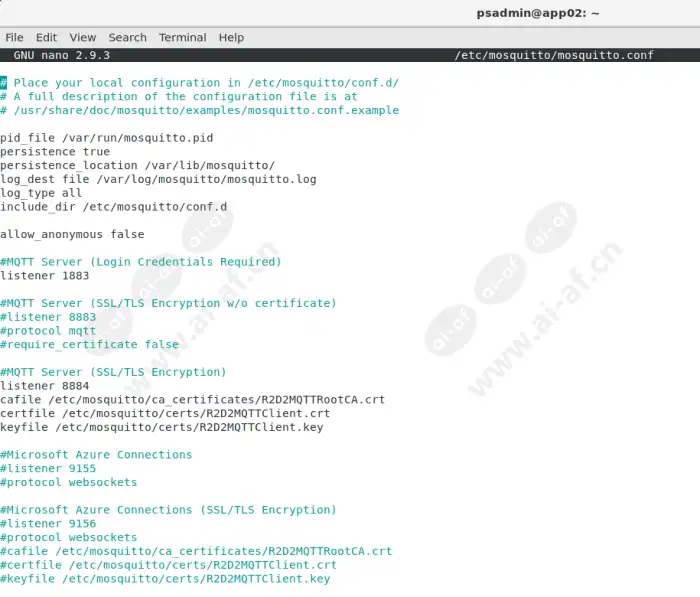Open the View menu
Viewport: 700px width, 597px height.
pos(83,38)
